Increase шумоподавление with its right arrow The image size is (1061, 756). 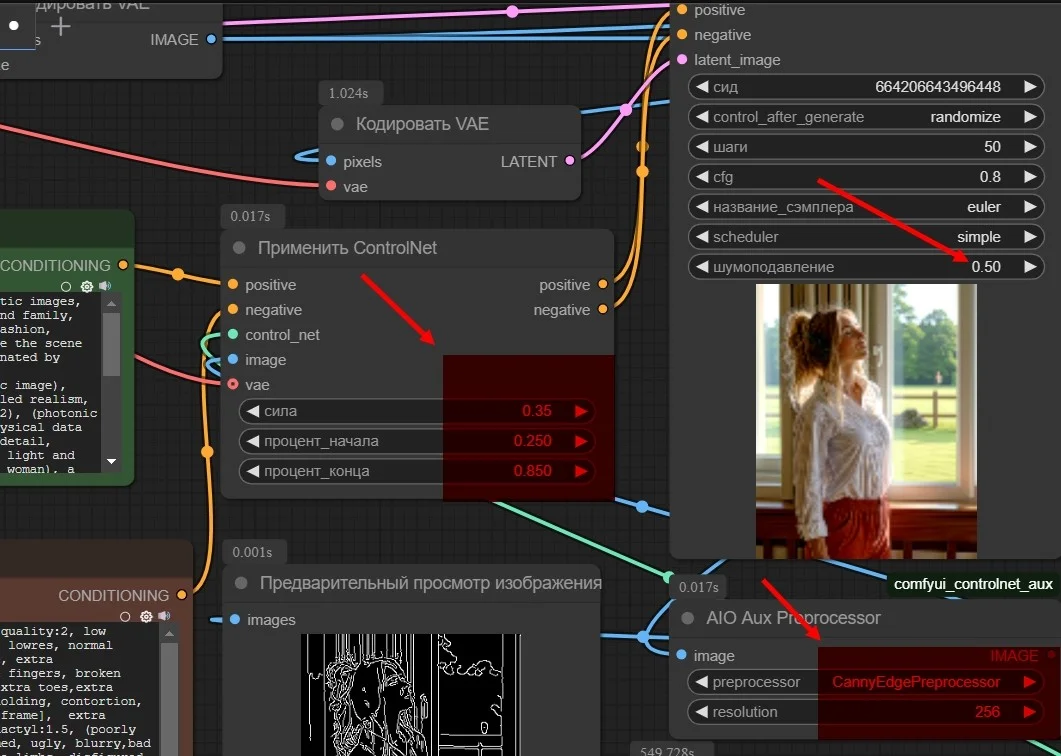[1030, 267]
